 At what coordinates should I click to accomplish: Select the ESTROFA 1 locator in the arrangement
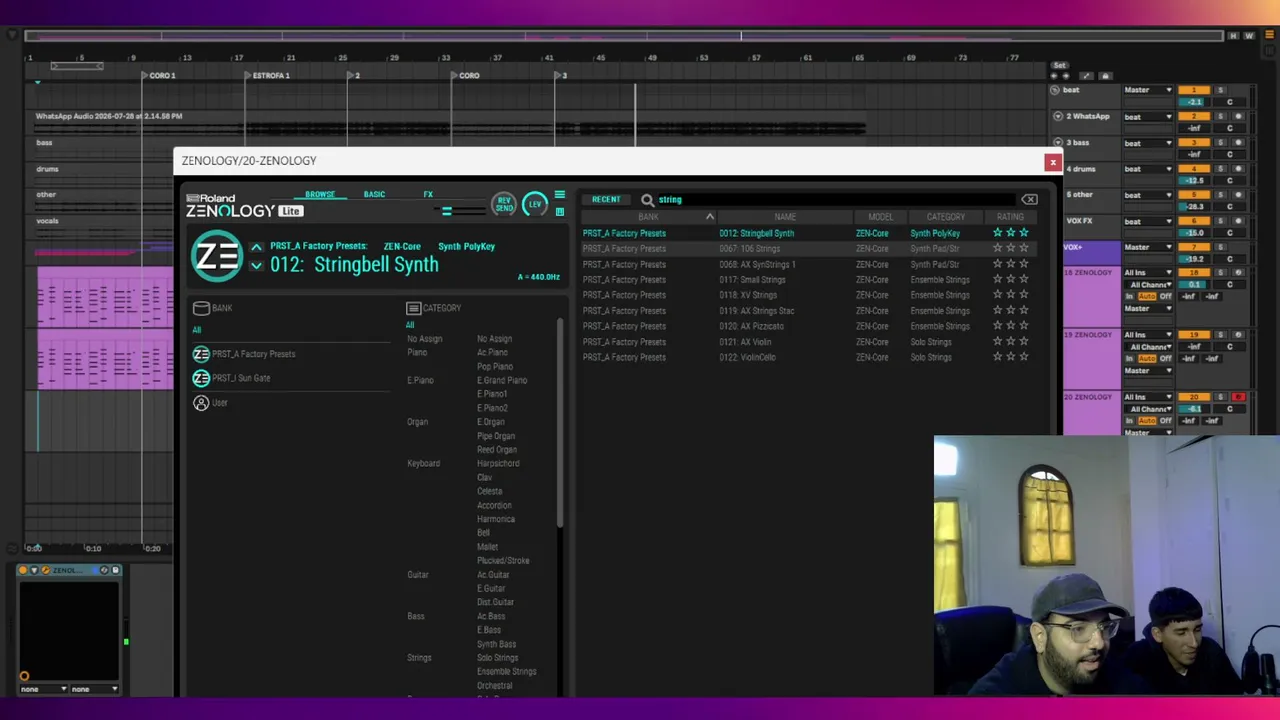tap(270, 76)
